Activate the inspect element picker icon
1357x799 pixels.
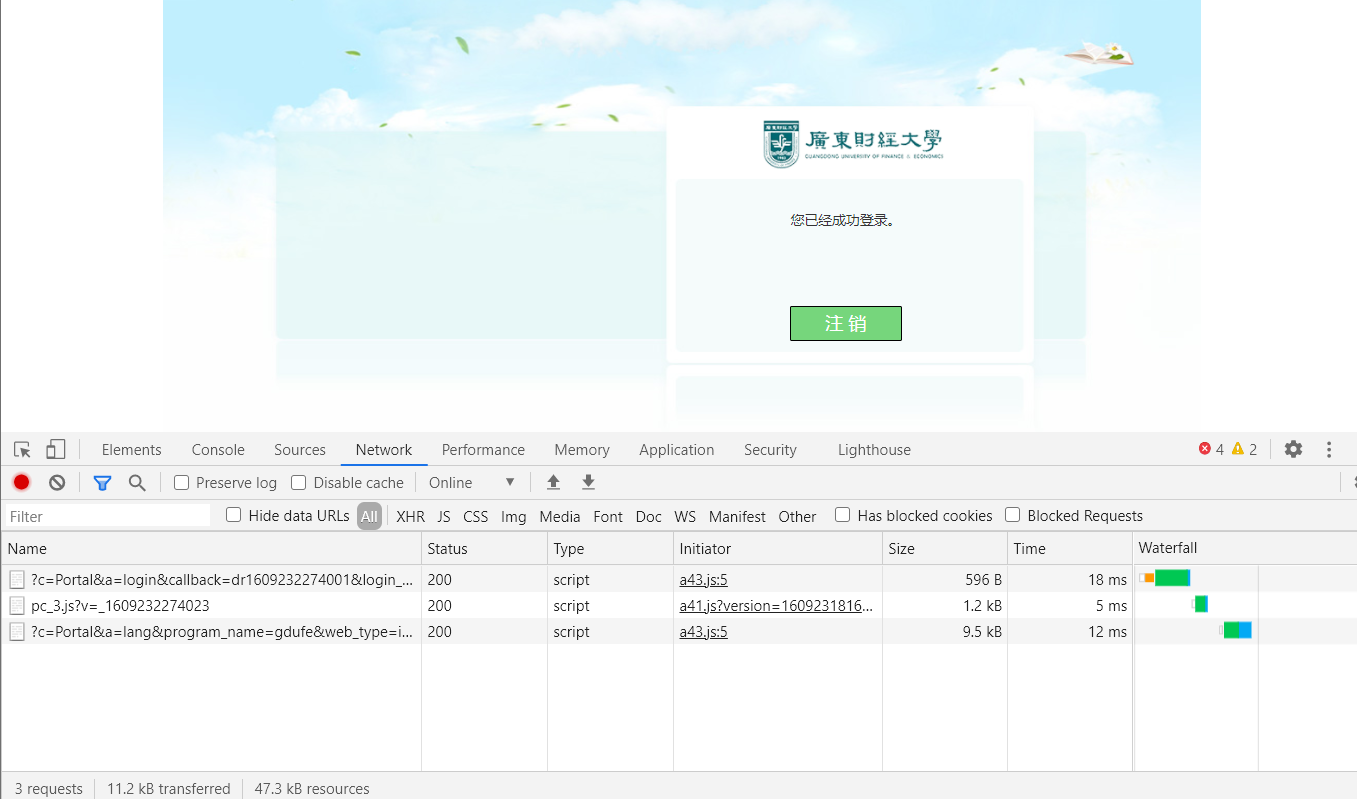(x=22, y=450)
